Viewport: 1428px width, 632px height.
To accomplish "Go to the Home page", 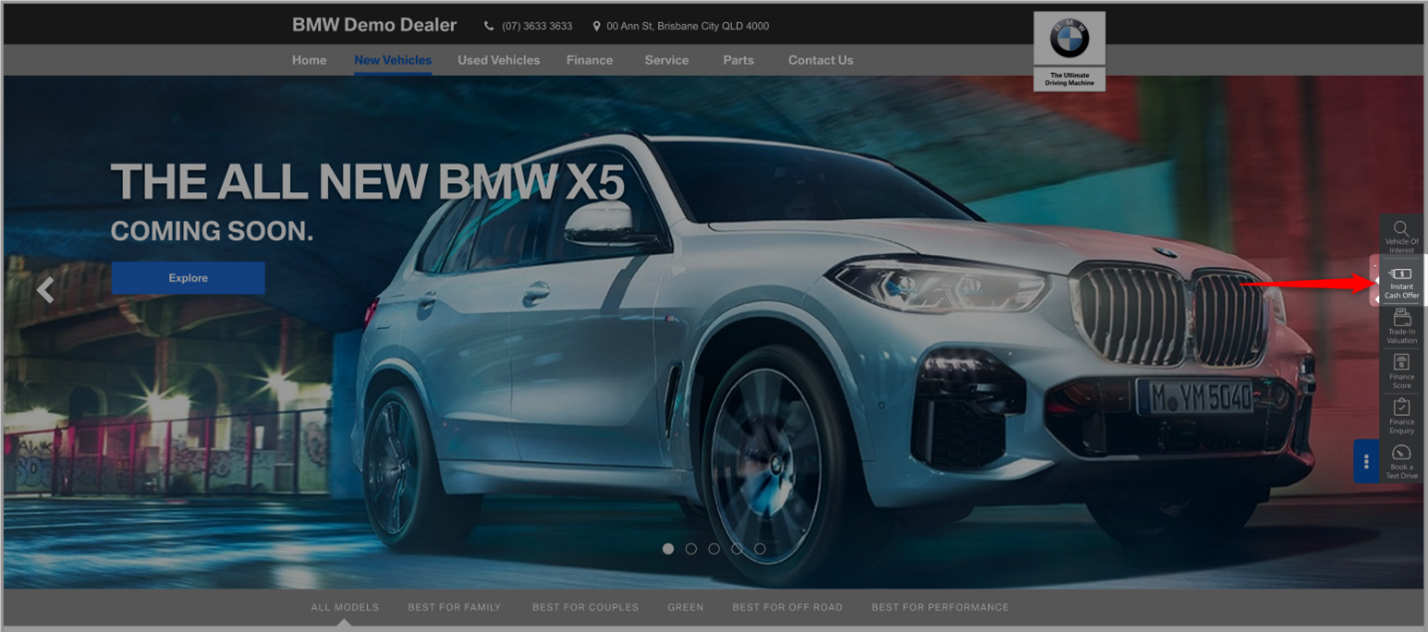I will tap(309, 60).
